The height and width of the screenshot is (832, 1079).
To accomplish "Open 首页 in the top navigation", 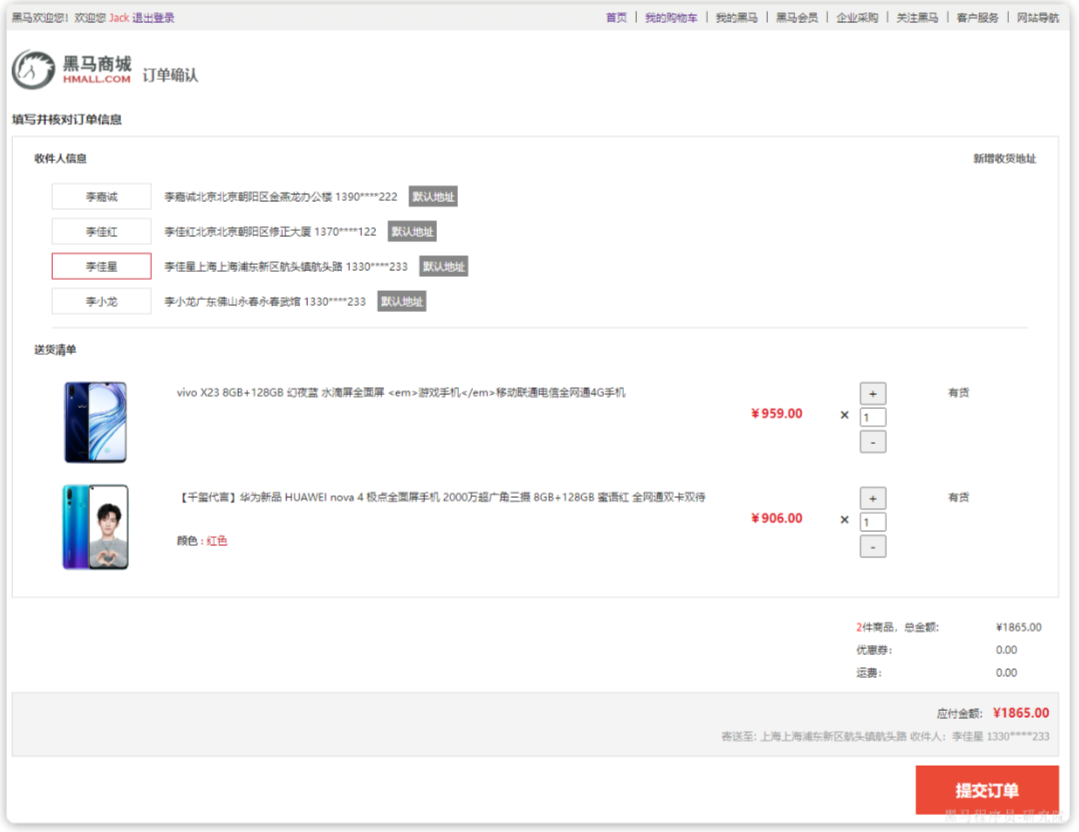I will tap(616, 18).
